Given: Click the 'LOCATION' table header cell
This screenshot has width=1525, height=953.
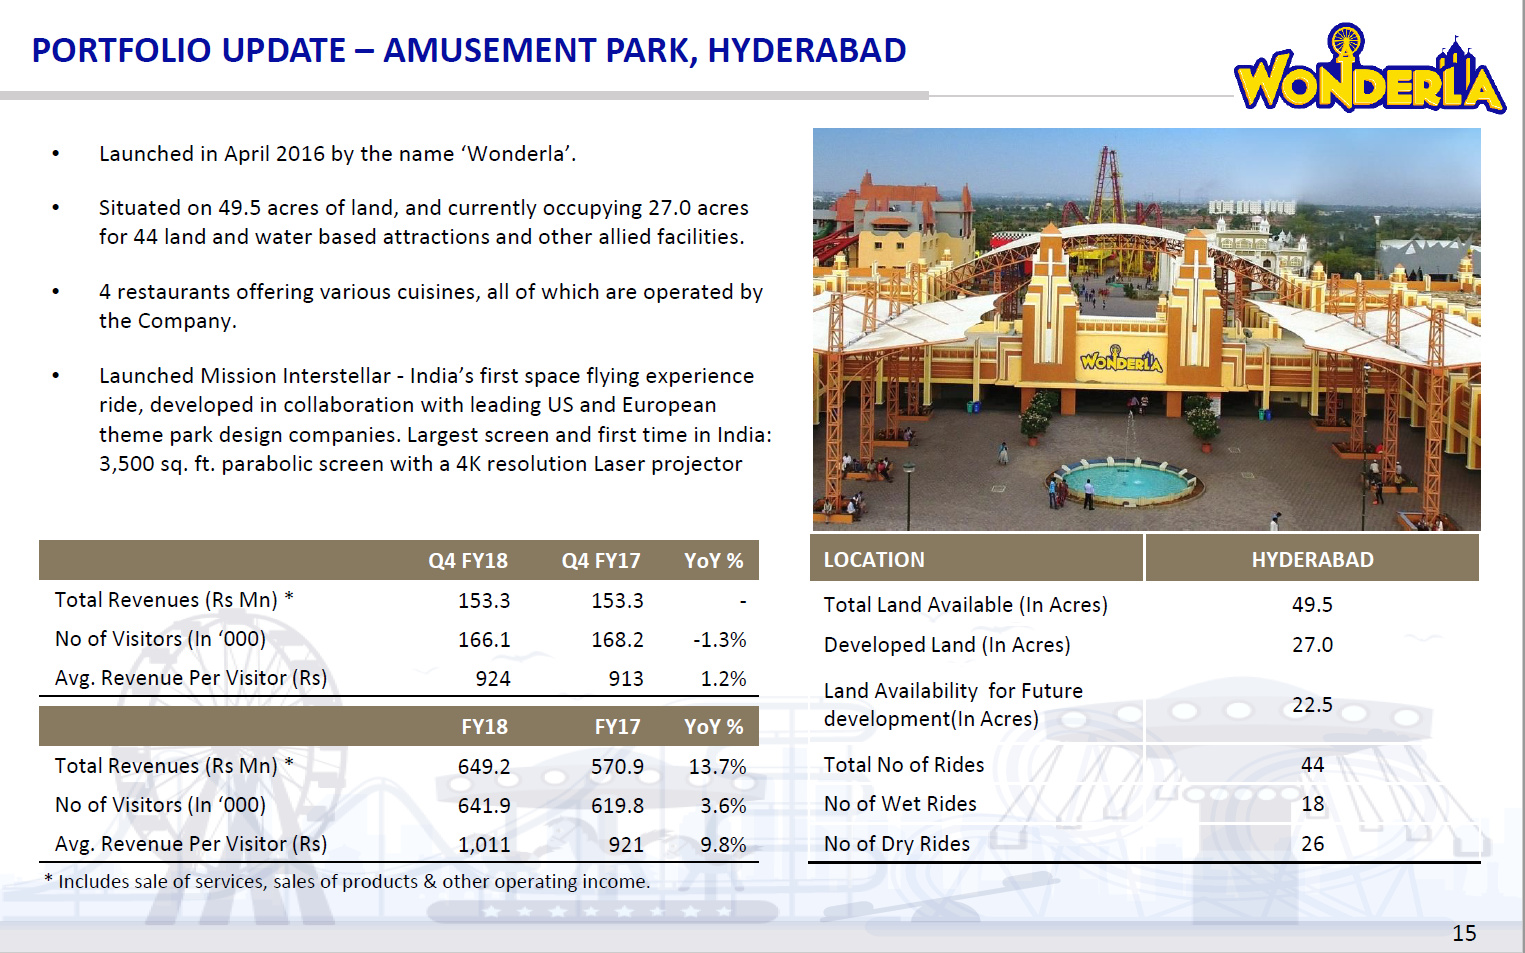Looking at the screenshot, I should click(x=874, y=560).
